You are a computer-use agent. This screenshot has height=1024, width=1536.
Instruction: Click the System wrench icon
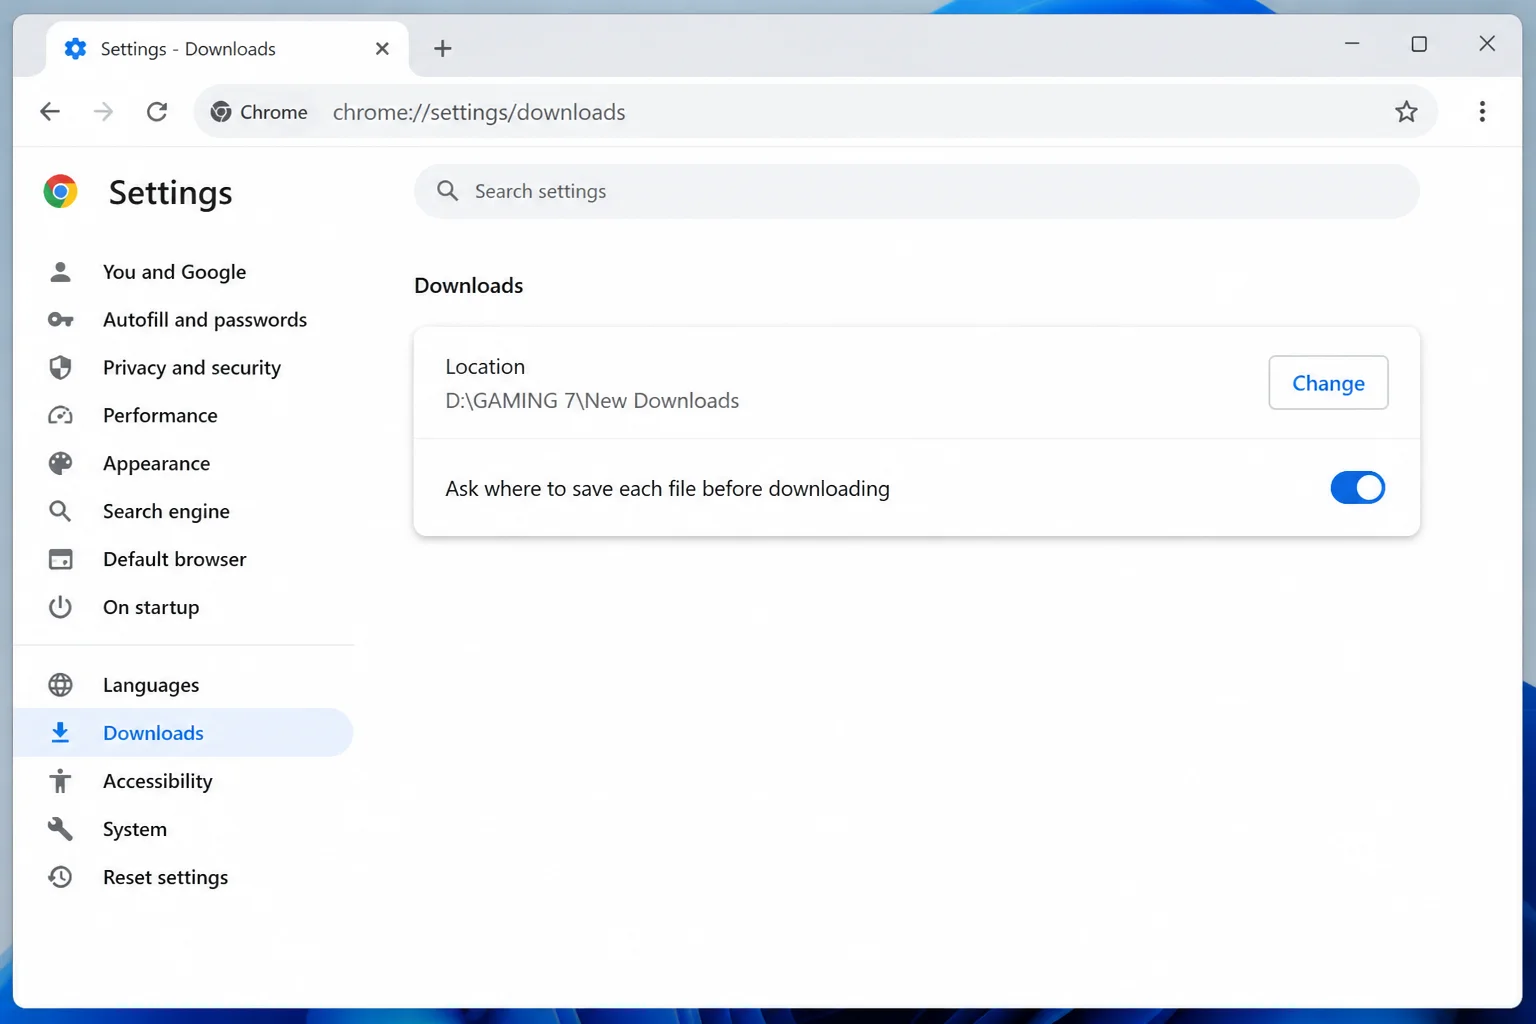click(60, 829)
